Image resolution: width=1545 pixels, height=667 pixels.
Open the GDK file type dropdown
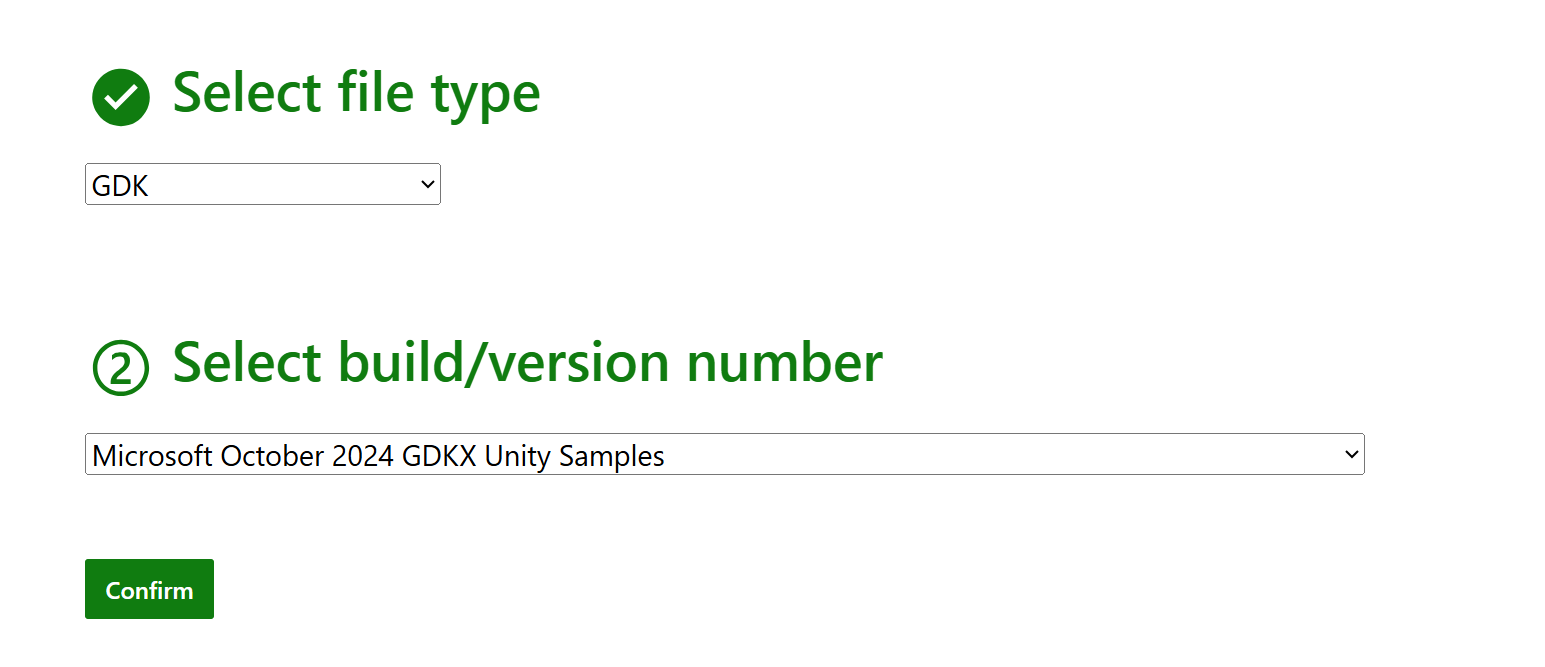tap(262, 184)
